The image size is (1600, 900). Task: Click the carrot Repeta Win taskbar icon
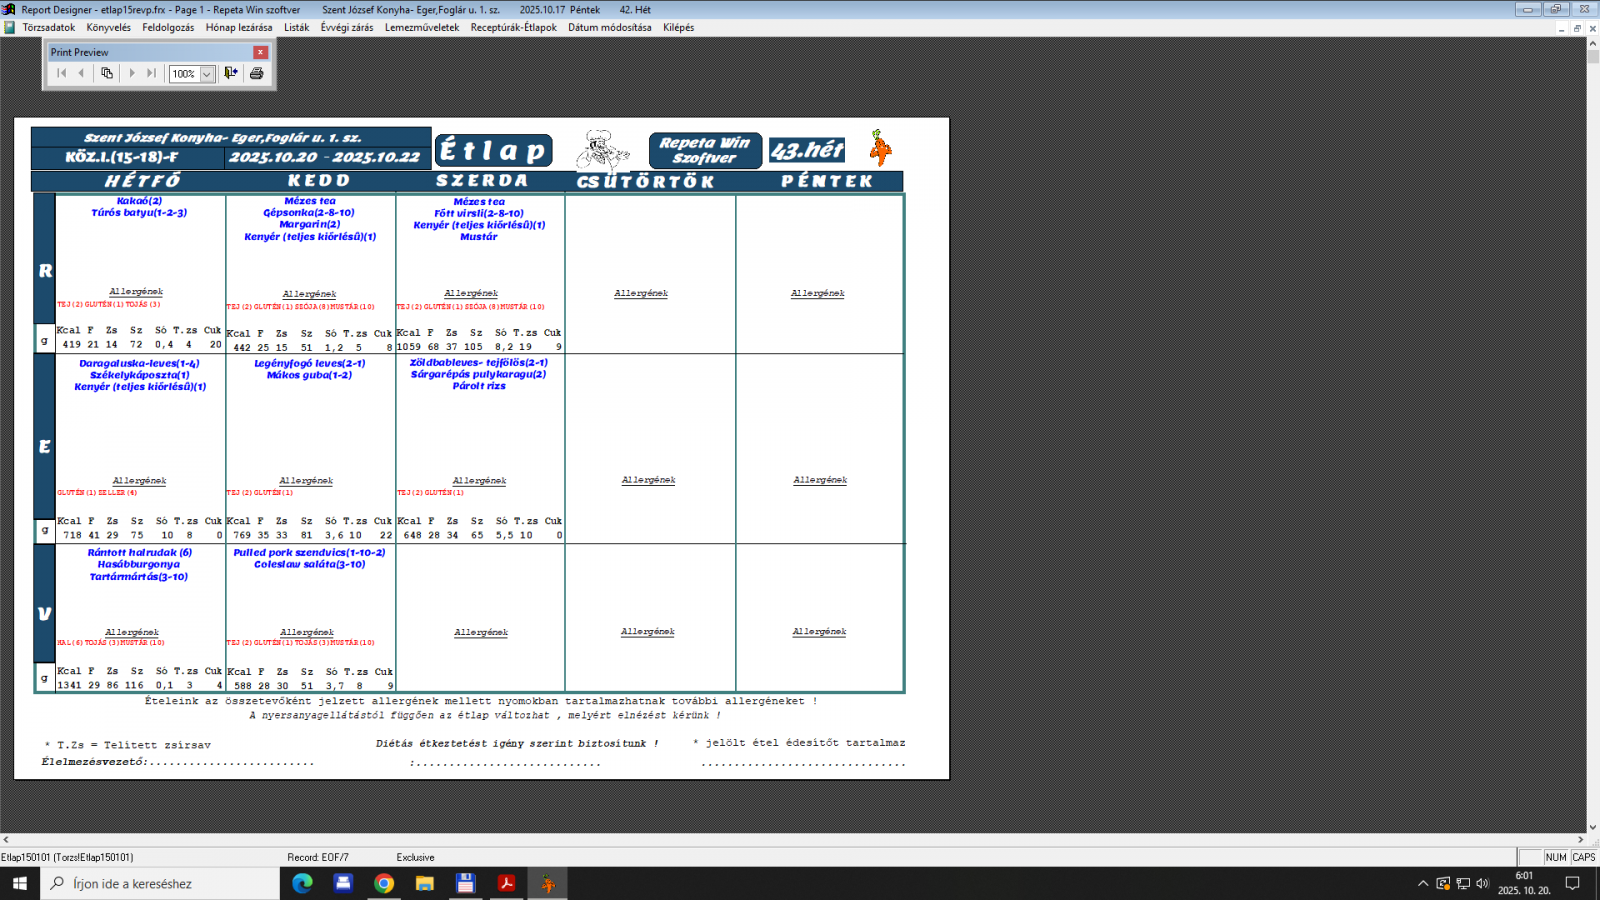point(547,883)
